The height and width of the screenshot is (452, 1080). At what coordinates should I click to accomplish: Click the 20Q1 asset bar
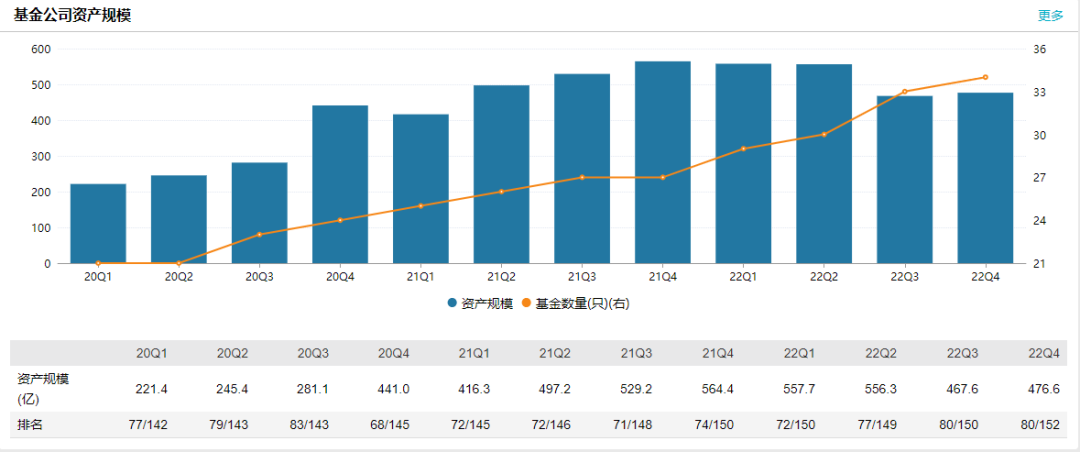pyautogui.click(x=98, y=223)
